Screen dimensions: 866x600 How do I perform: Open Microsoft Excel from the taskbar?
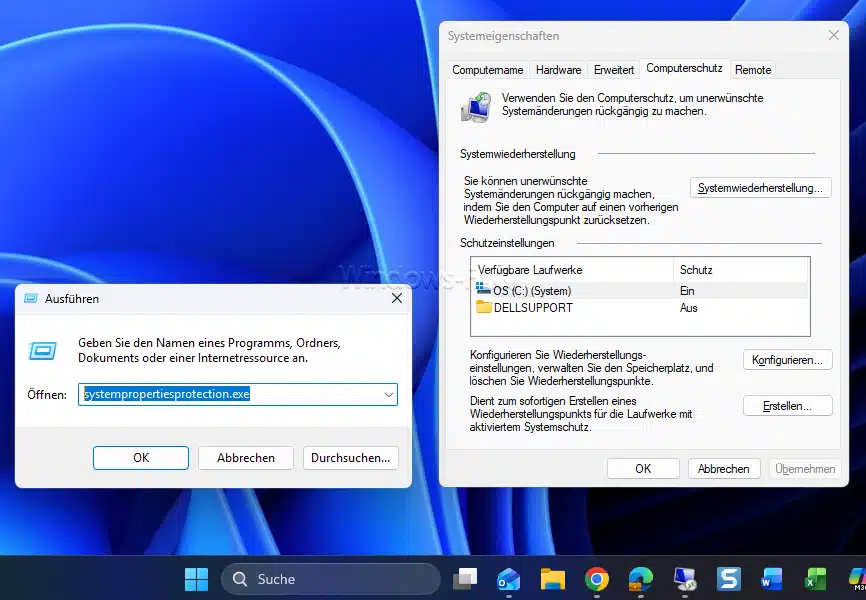point(815,579)
